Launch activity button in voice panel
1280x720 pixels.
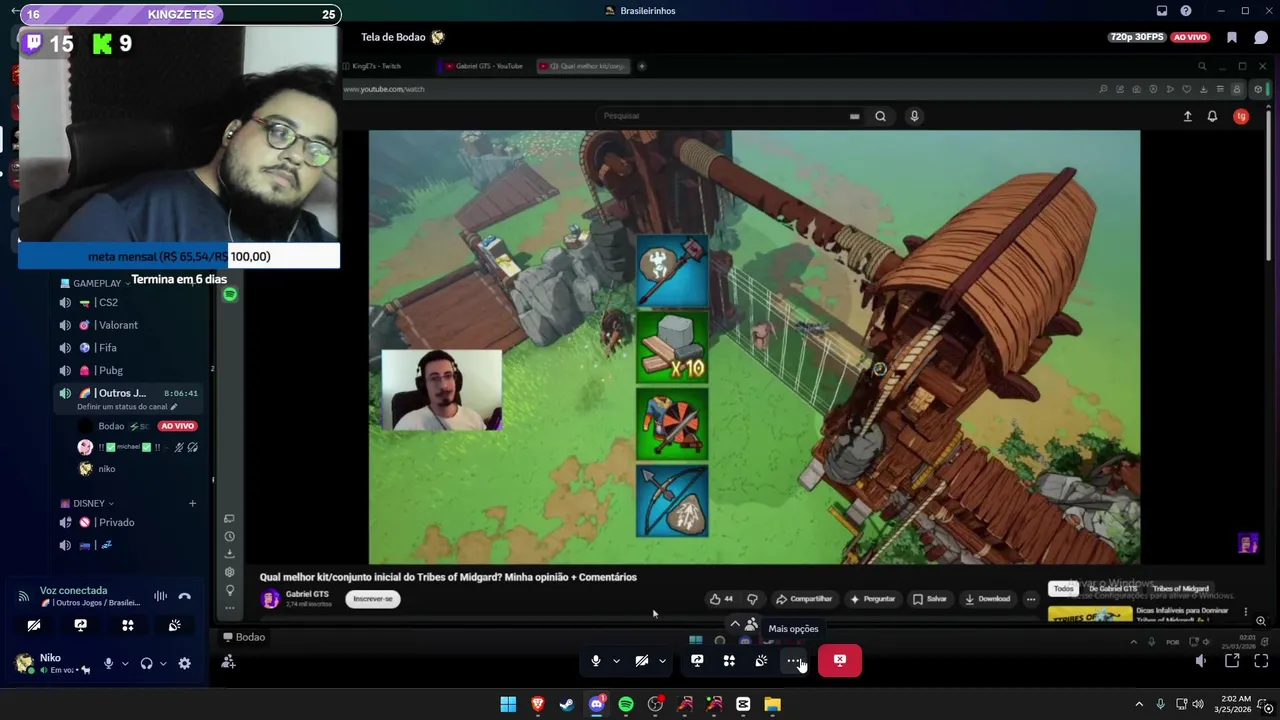click(x=128, y=625)
